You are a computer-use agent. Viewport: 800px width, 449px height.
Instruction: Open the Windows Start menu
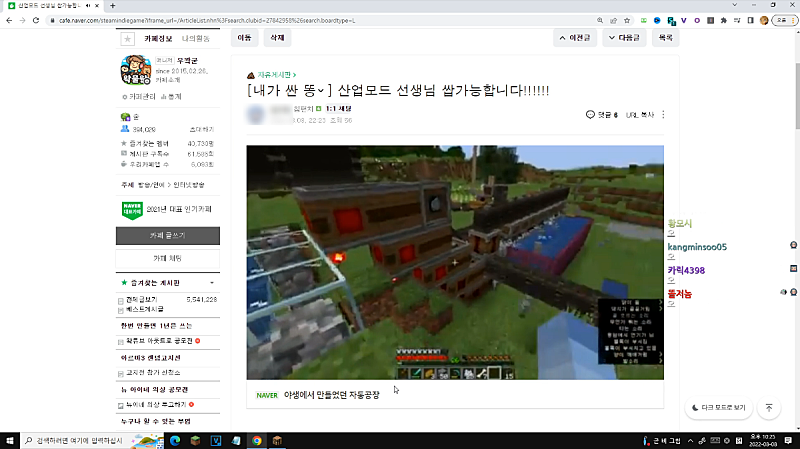pyautogui.click(x=10, y=441)
